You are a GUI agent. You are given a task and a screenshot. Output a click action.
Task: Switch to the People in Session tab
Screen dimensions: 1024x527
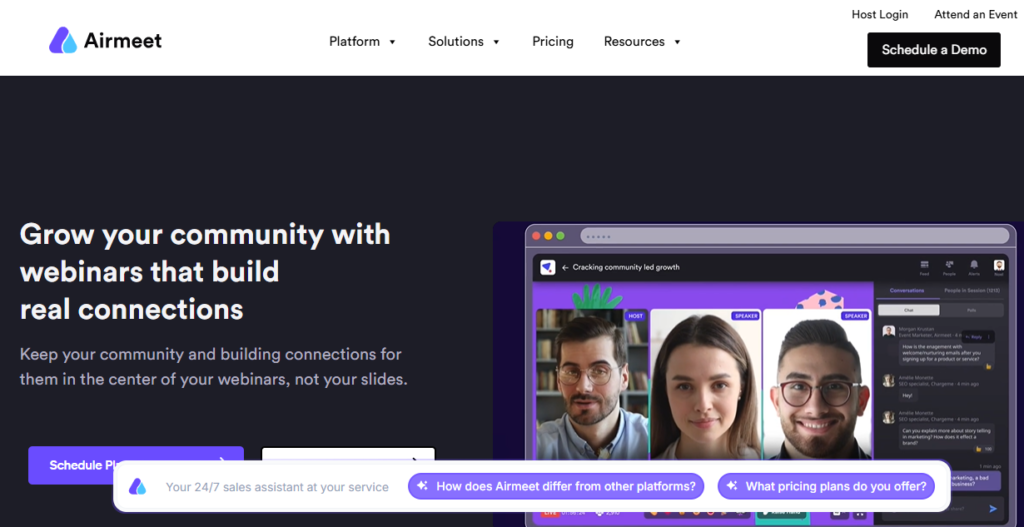(972, 290)
